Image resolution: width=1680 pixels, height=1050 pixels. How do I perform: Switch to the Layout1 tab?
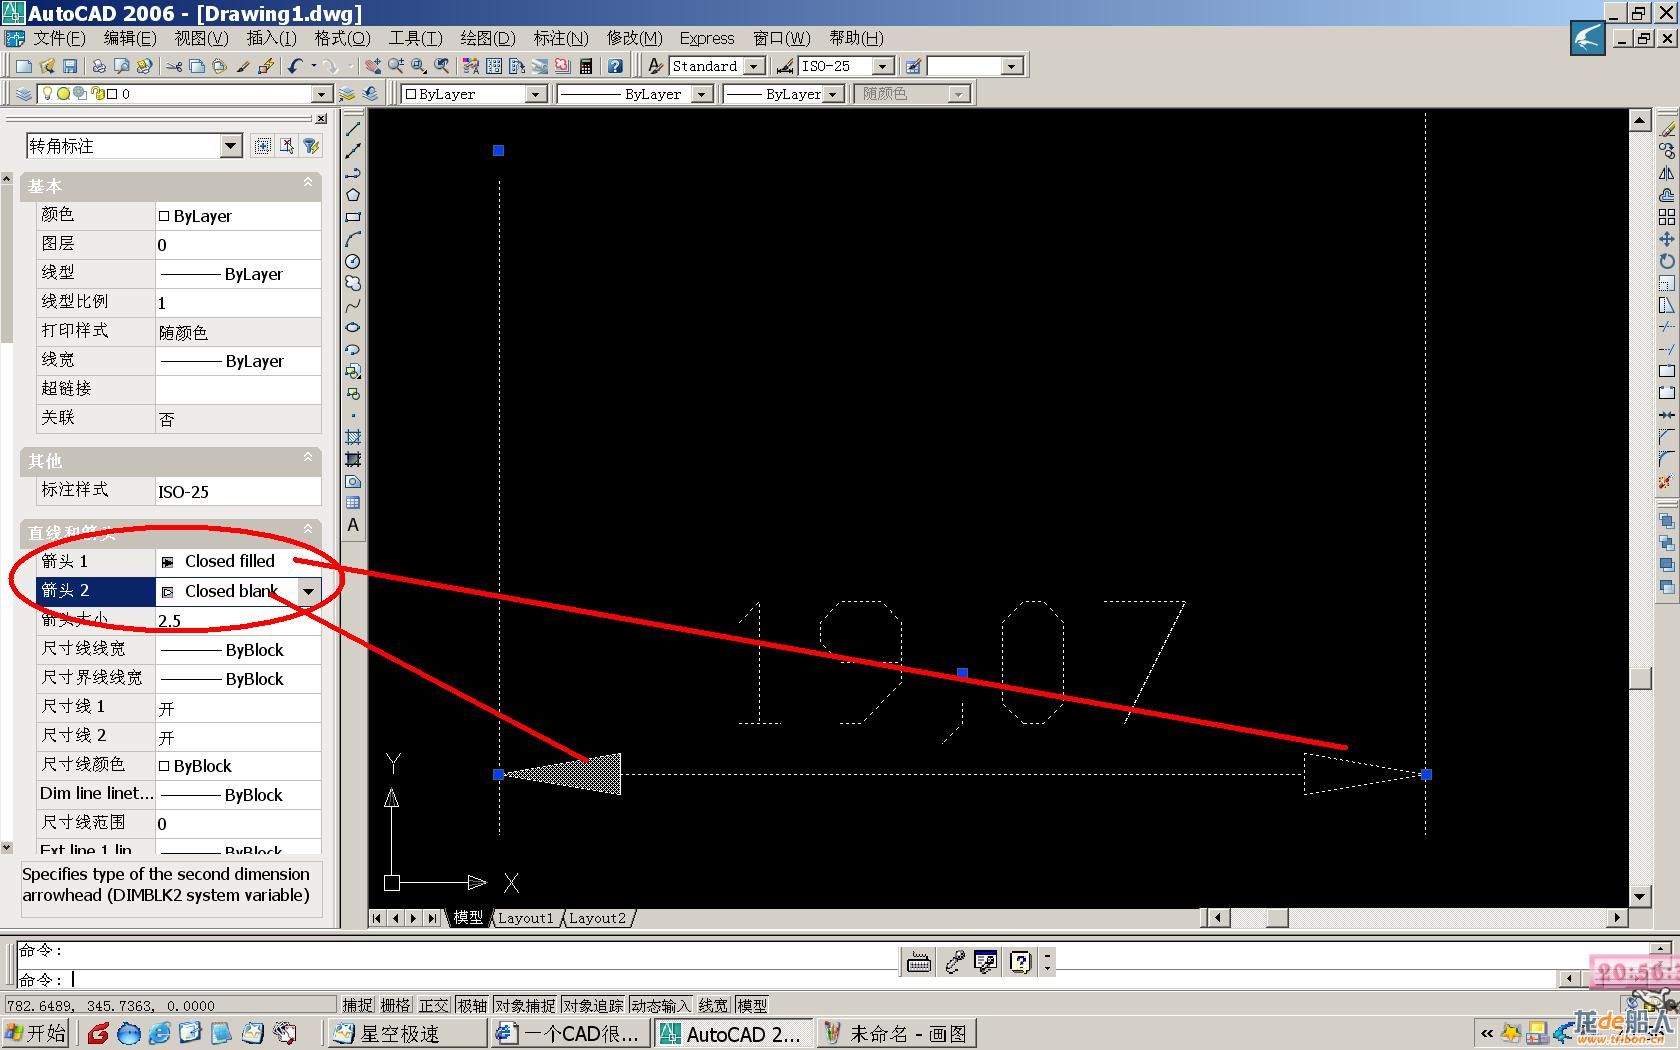pyautogui.click(x=525, y=918)
